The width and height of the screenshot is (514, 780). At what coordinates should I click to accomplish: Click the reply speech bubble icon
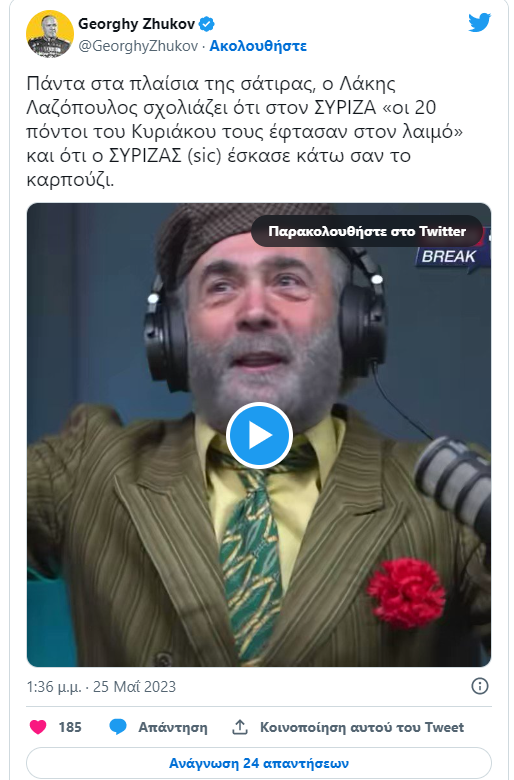pyautogui.click(x=118, y=727)
